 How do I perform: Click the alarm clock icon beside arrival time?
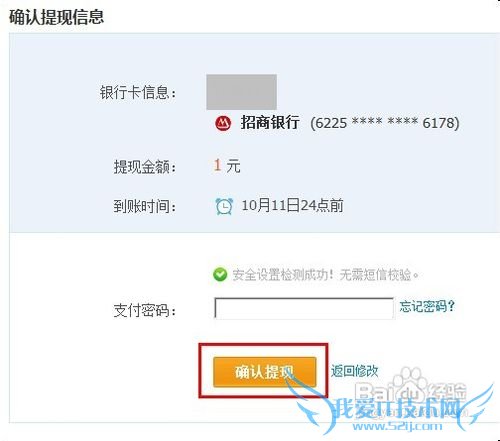(x=224, y=206)
